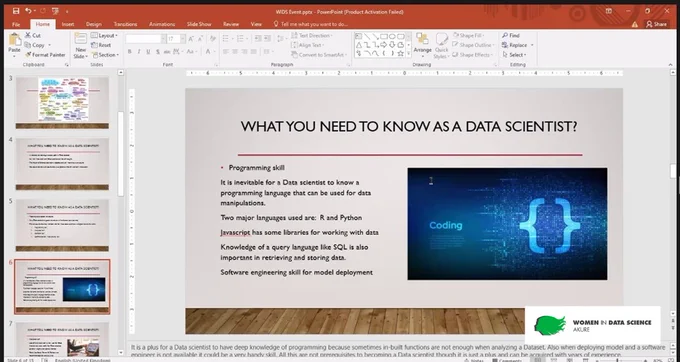Activate Format Painter
The height and width of the screenshot is (362, 680).
click(x=45, y=55)
